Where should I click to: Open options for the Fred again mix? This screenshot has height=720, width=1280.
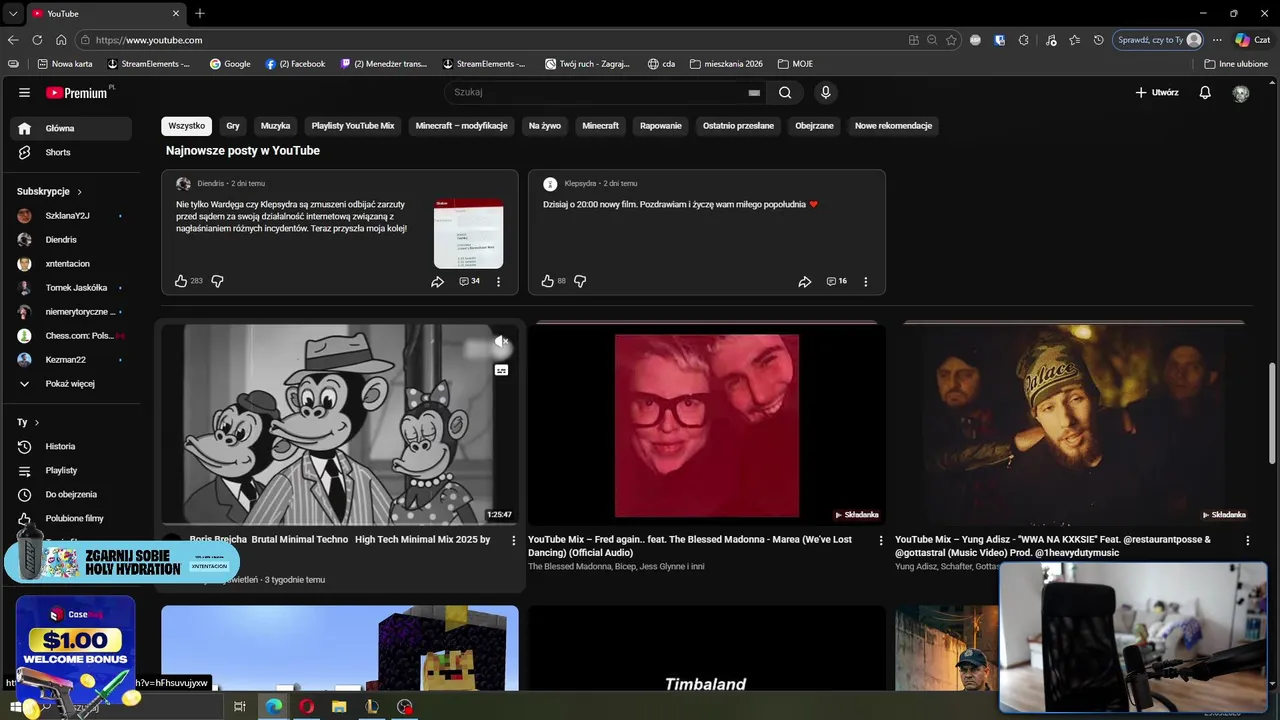click(x=881, y=540)
